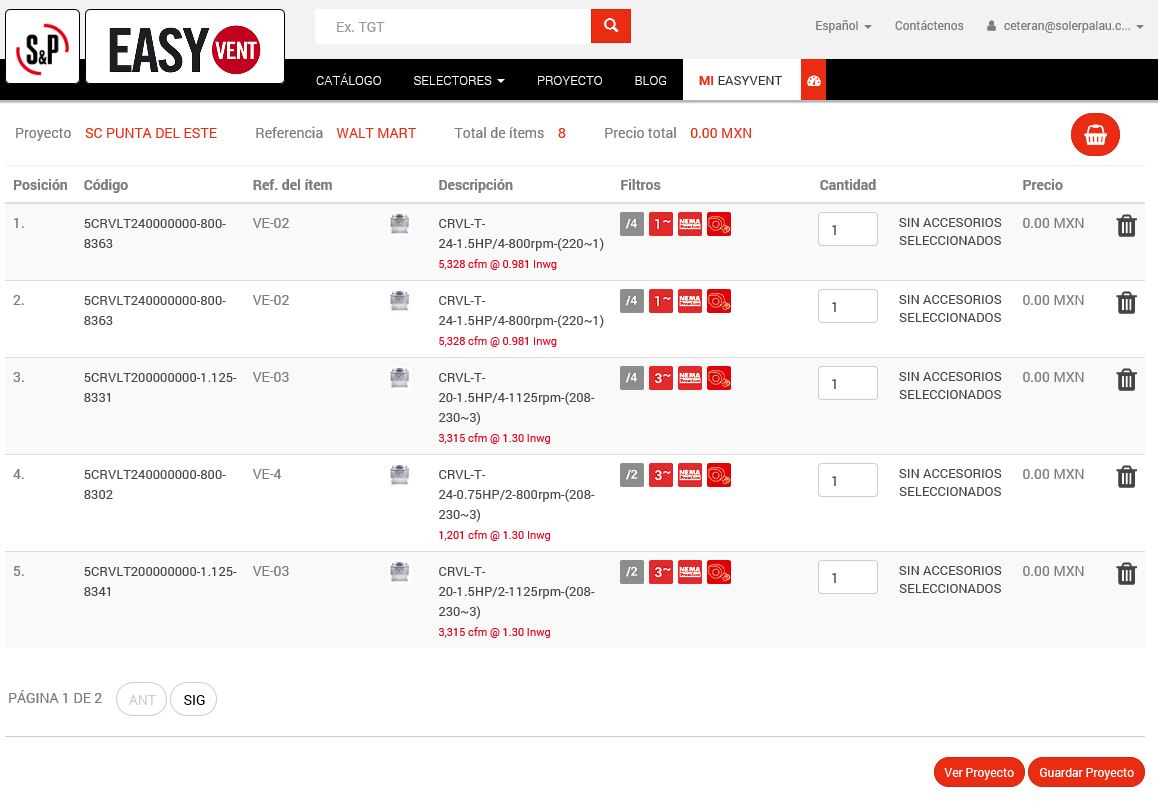Open the Contáctenos link
Image resolution: width=1158 pixels, height=807 pixels.
929,26
